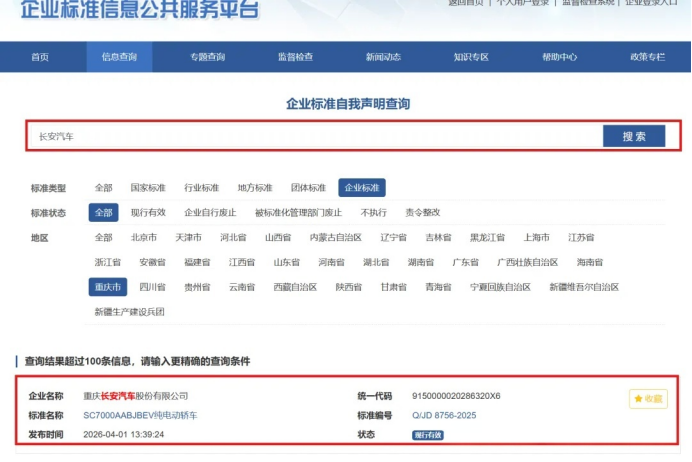Open the 信息查询 nav tab
This screenshot has height=462, width=692.
pos(119,57)
